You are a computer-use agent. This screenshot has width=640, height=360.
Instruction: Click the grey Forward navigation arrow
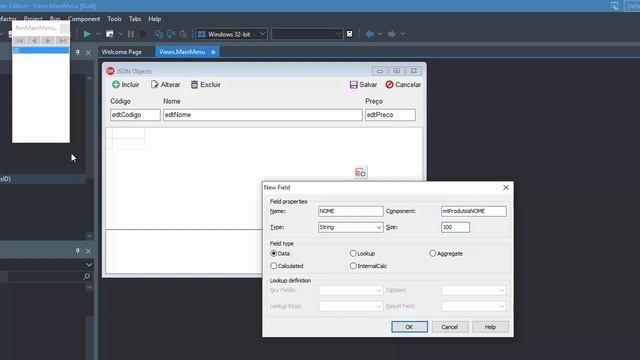(391, 34)
